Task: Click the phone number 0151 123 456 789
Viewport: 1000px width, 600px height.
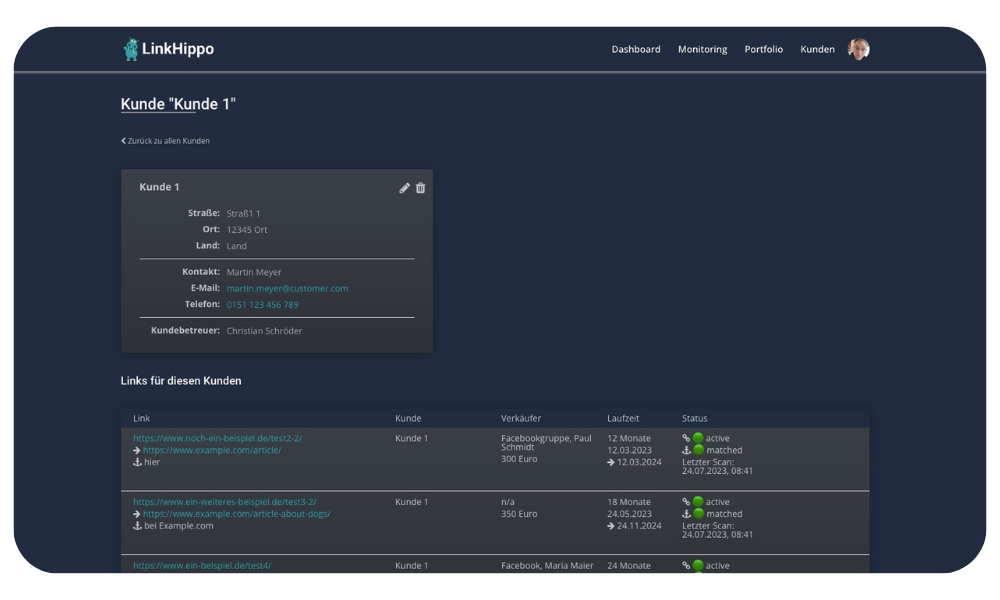Action: pos(262,305)
